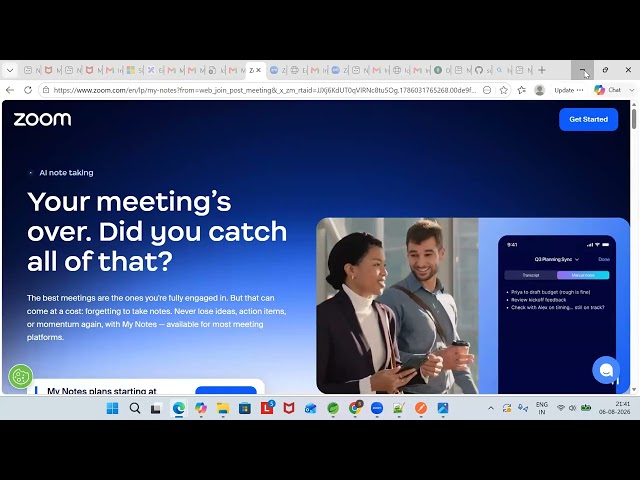Click the battery icon in system tray
Viewport: 640px width, 480px height.
tap(586, 408)
